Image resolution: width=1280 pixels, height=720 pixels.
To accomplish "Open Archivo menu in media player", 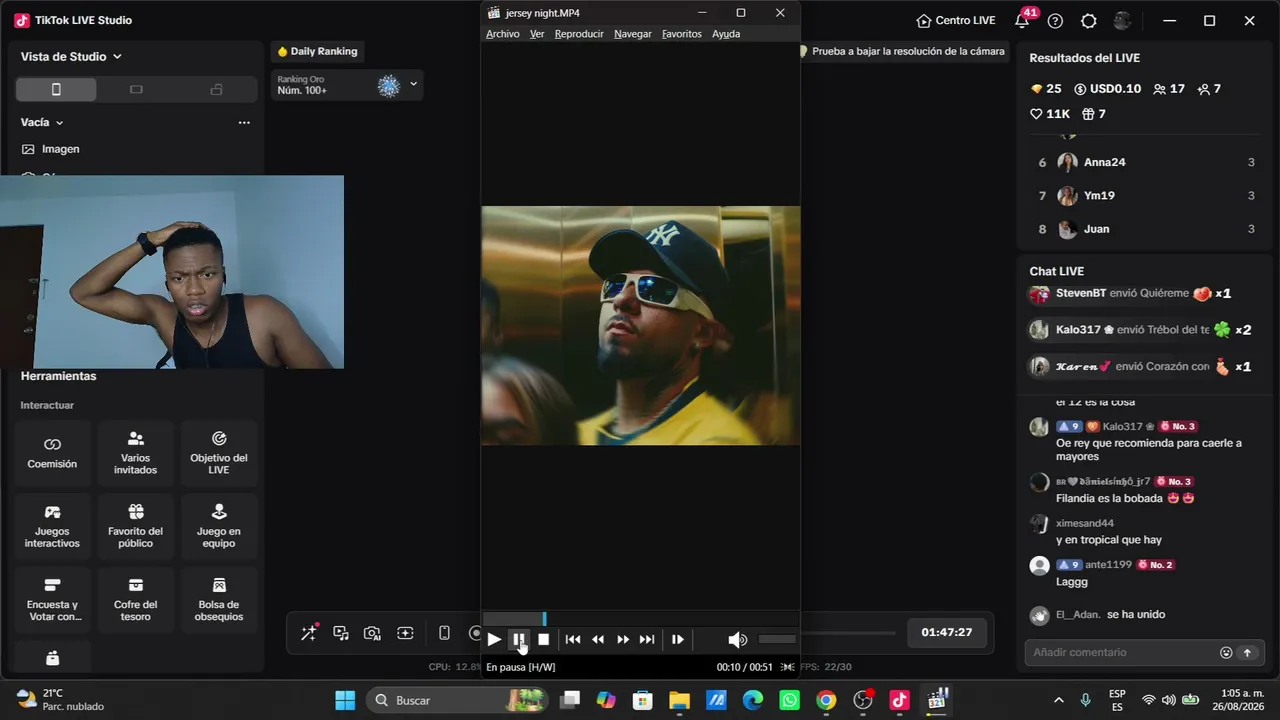I will click(503, 34).
